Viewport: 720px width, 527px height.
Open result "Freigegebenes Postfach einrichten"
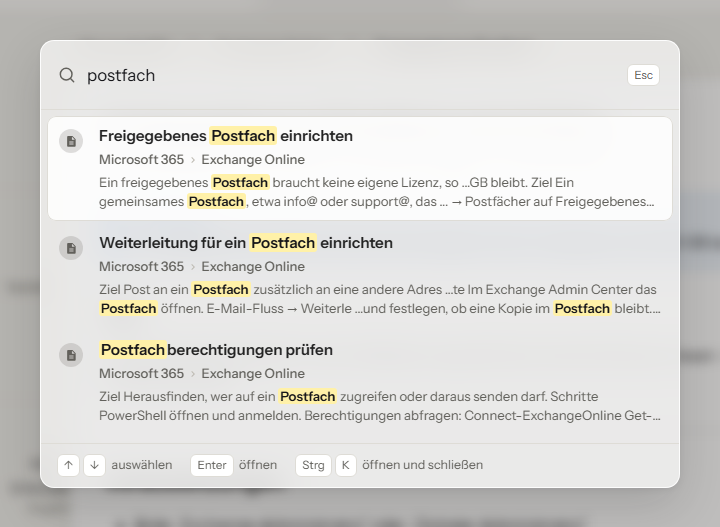(x=360, y=168)
